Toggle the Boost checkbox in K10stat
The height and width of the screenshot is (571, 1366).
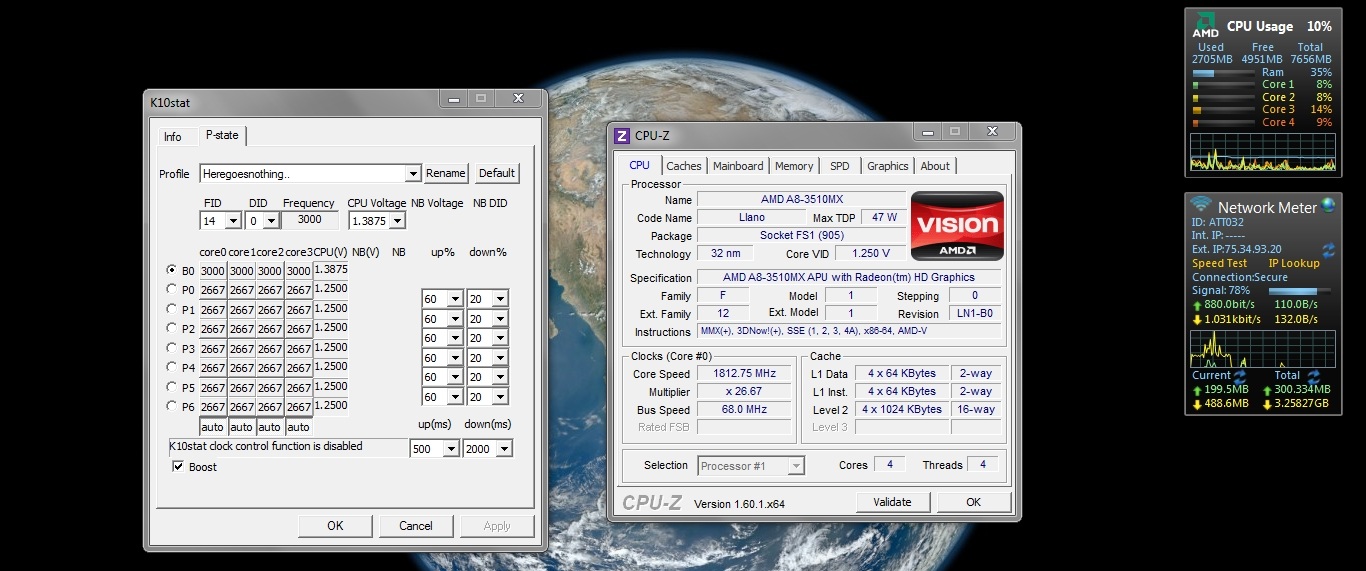coord(178,467)
